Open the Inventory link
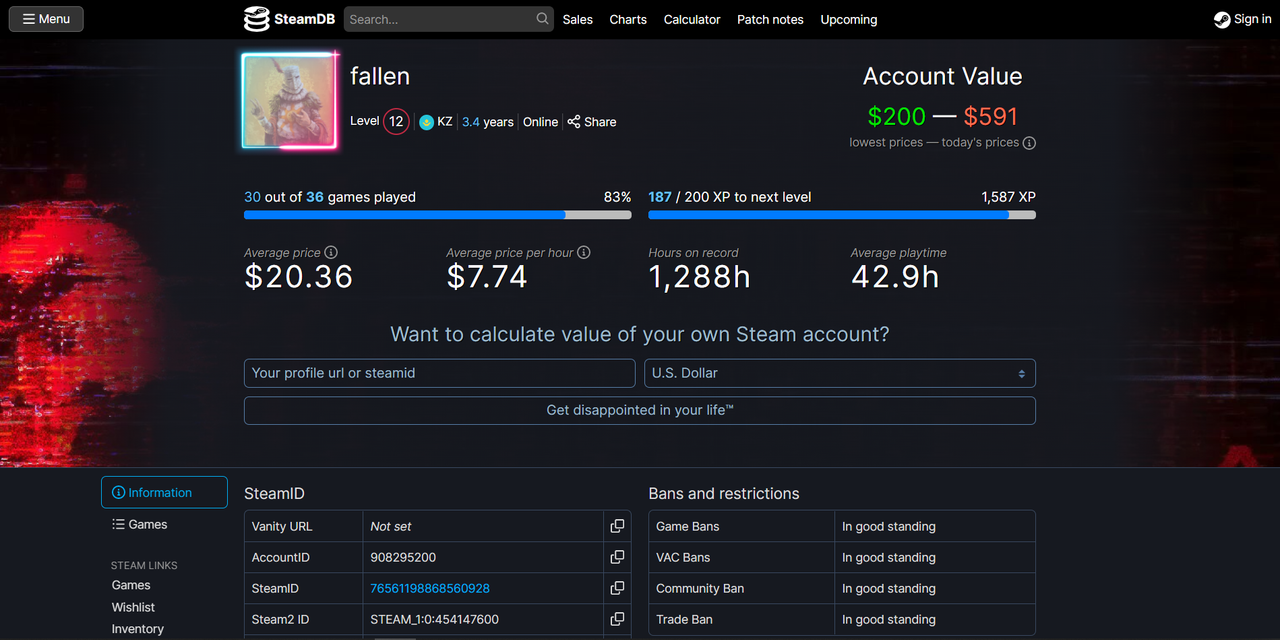This screenshot has width=1280, height=640. 138,629
